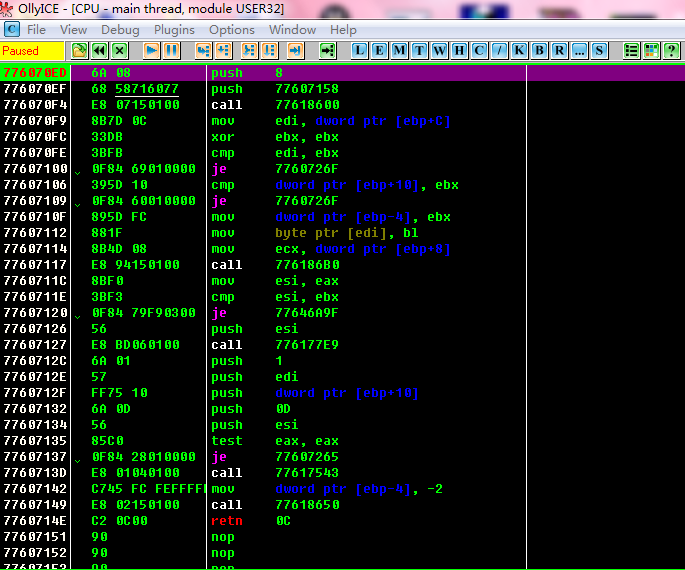Execute till return
The image size is (685, 570).
click(x=295, y=51)
